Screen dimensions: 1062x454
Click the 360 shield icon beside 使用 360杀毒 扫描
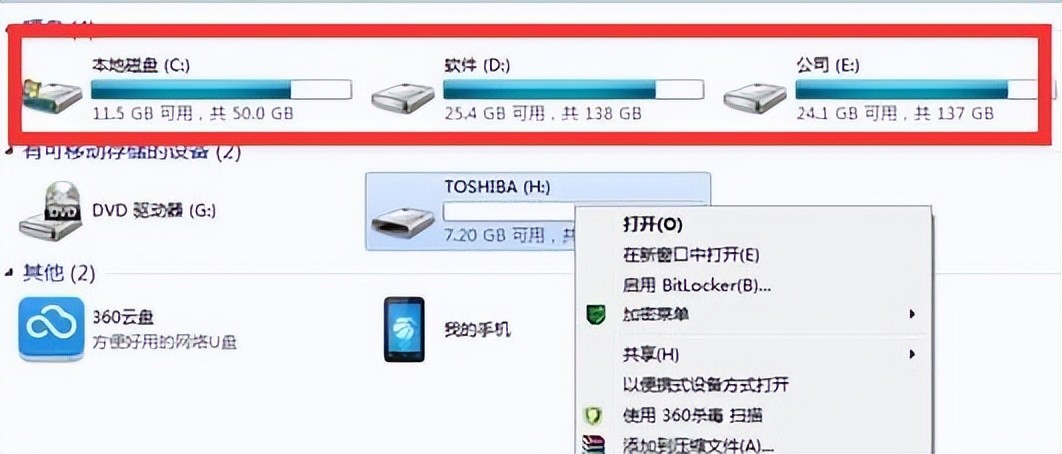point(595,415)
